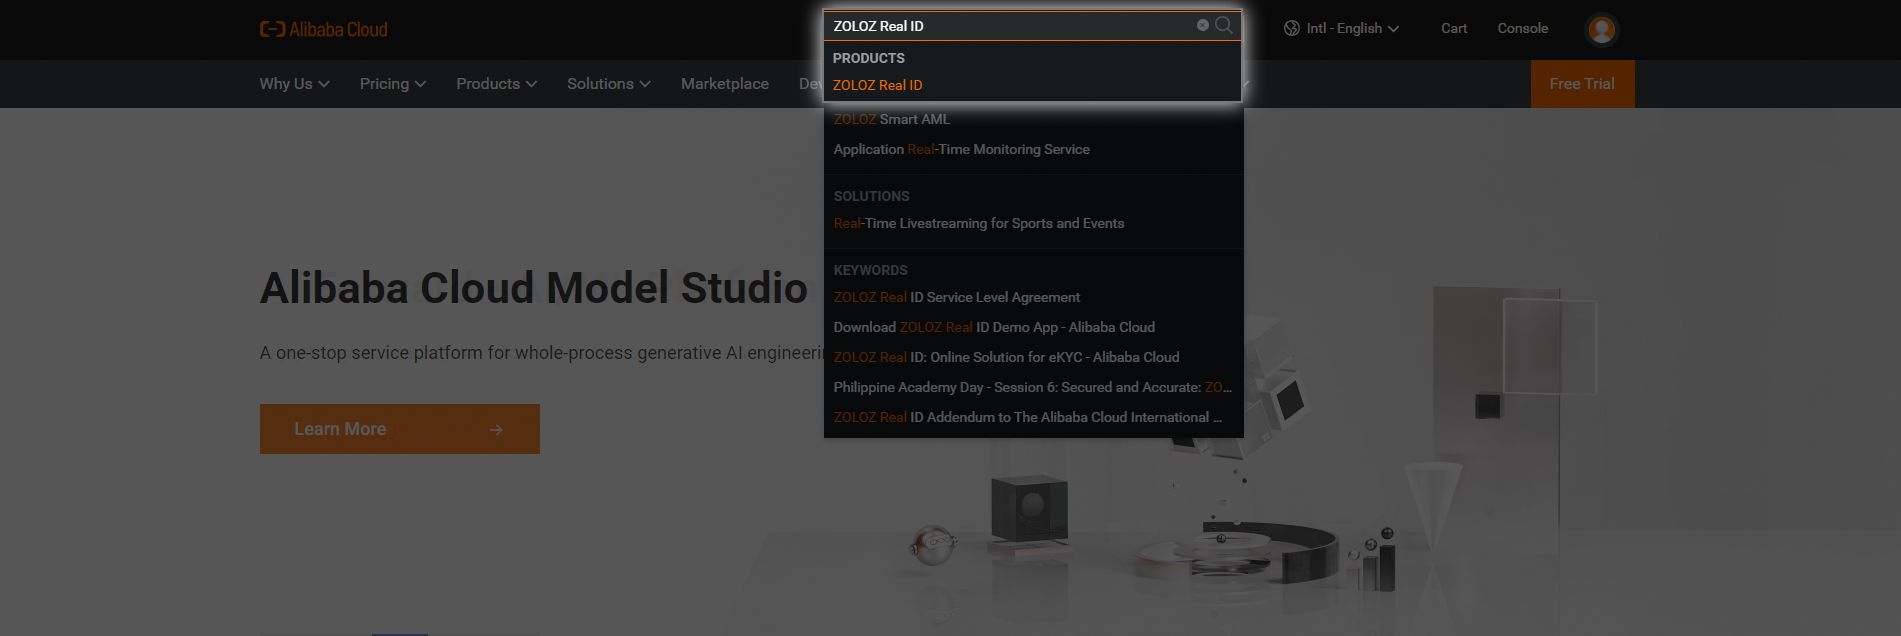Viewport: 1901px width, 636px height.
Task: Expand the Pricing dropdown
Action: [393, 84]
